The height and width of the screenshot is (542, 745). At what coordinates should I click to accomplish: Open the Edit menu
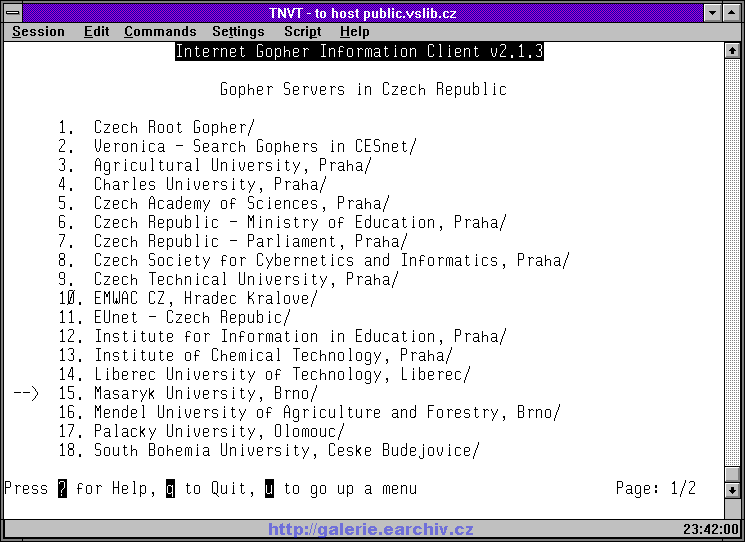(x=96, y=32)
